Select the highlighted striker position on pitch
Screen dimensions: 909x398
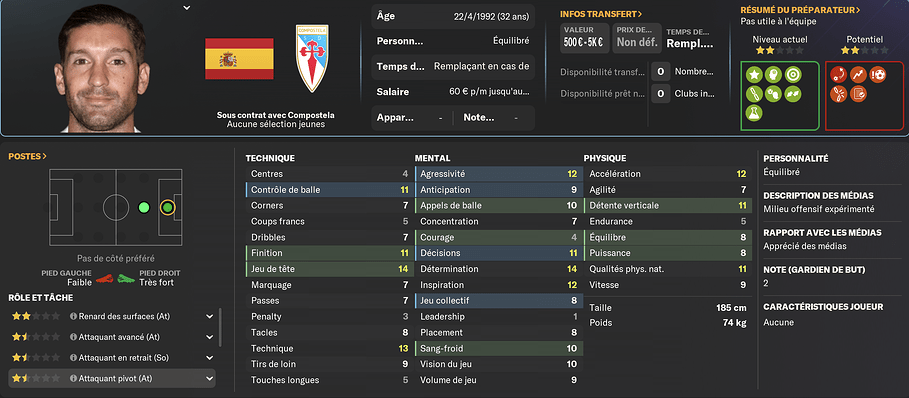click(x=167, y=207)
